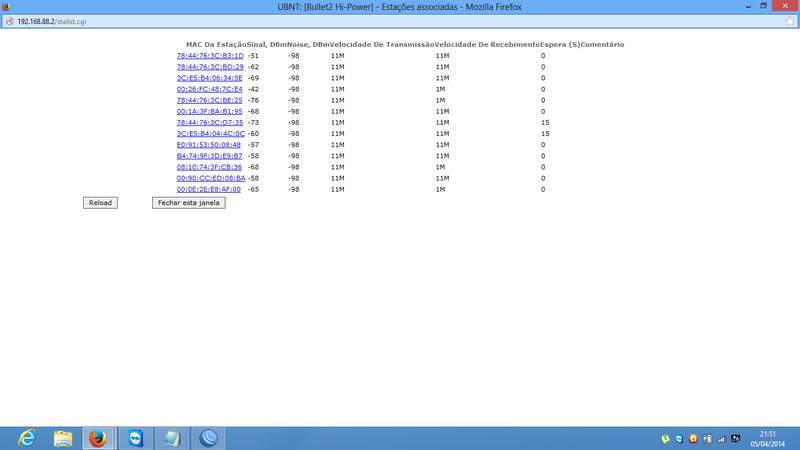Select the -73 signal value

(x=253, y=122)
